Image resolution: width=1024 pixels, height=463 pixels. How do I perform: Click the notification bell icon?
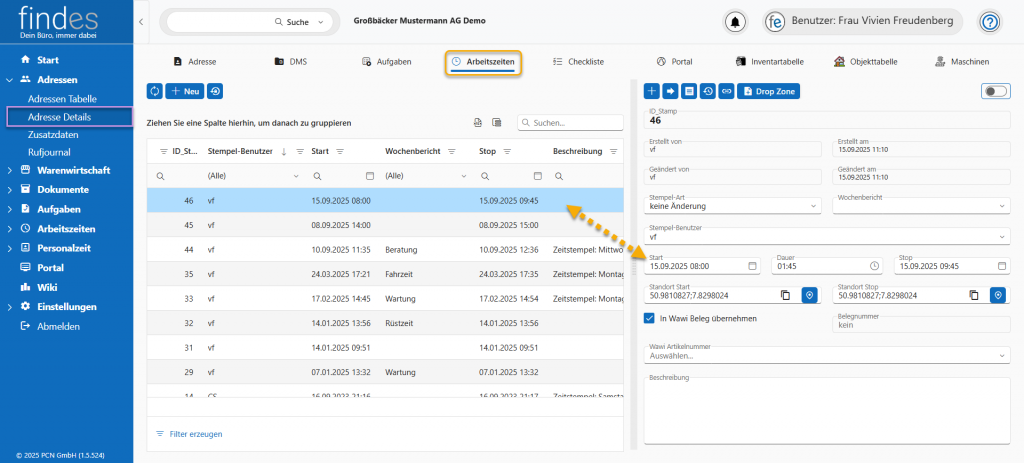736,22
